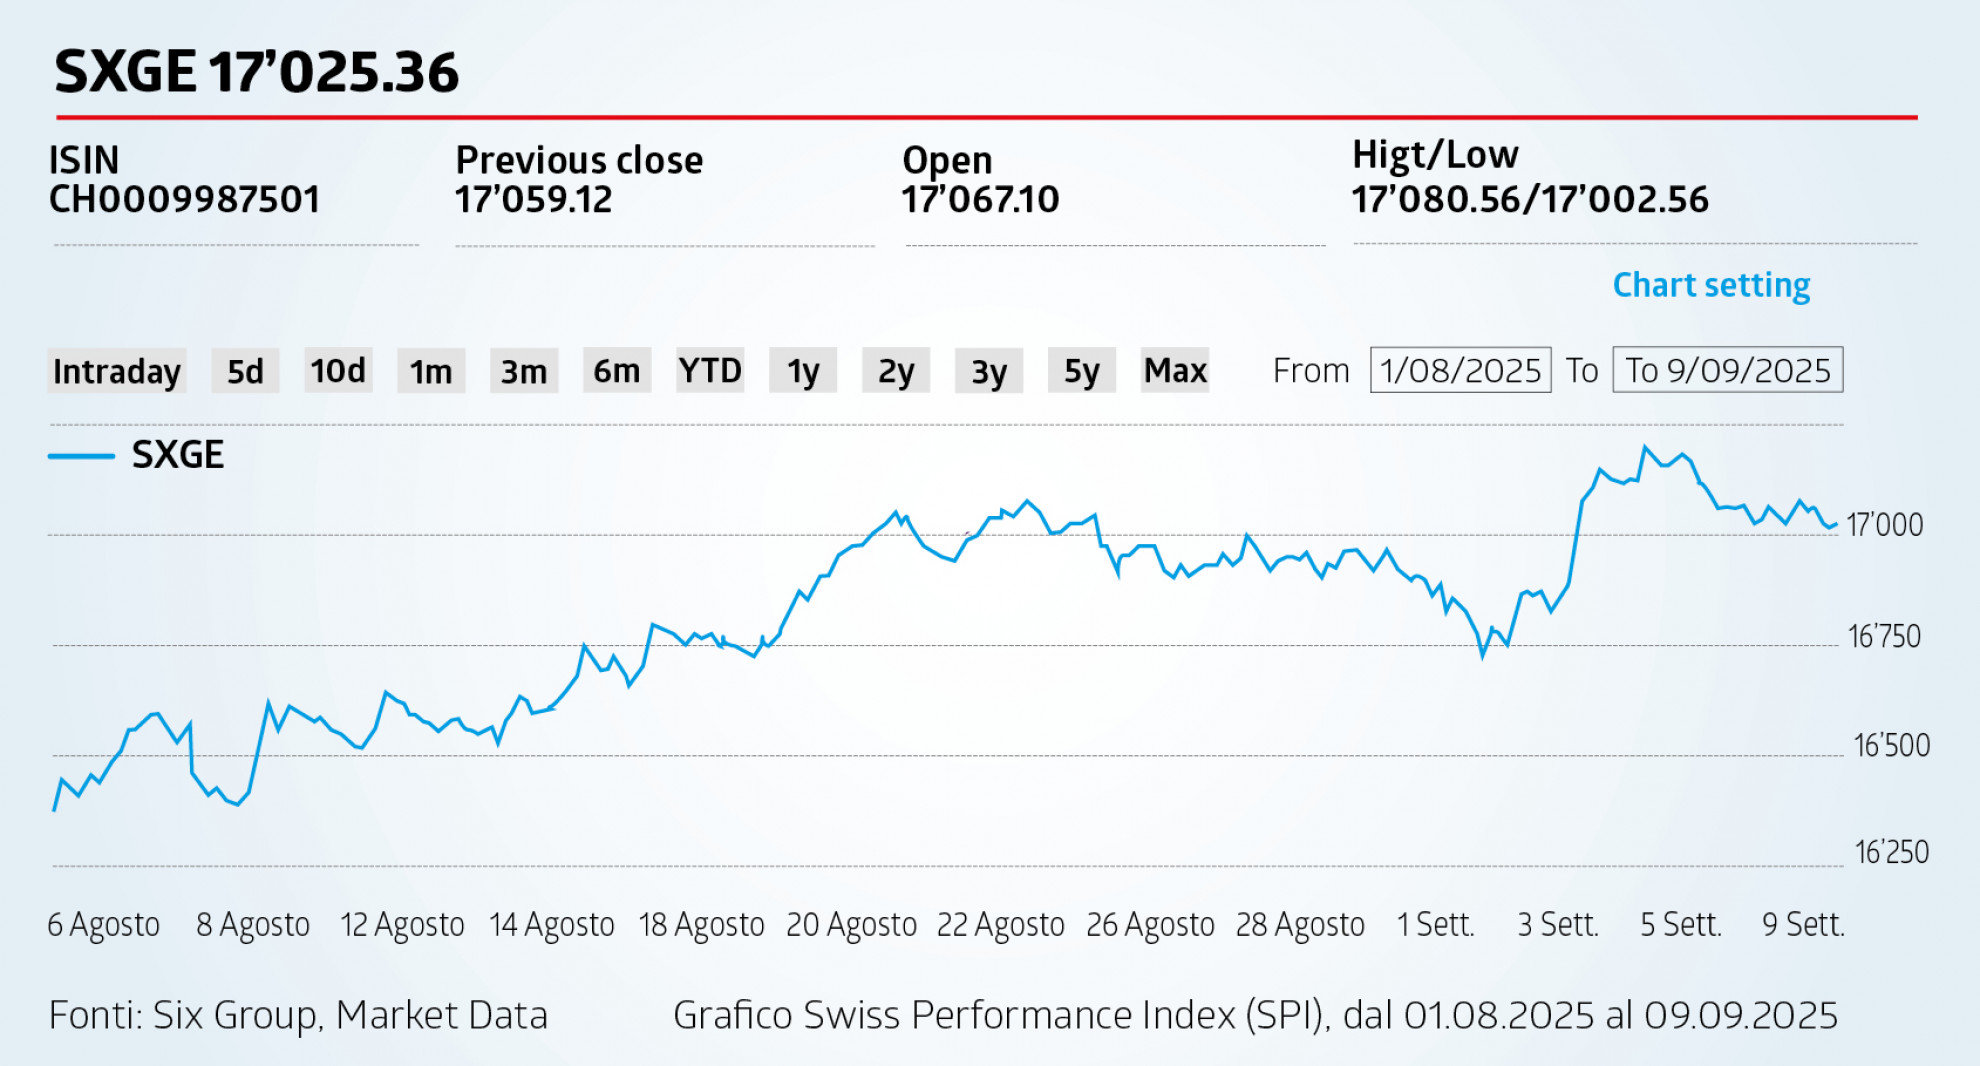Show Max historical range

[1175, 371]
